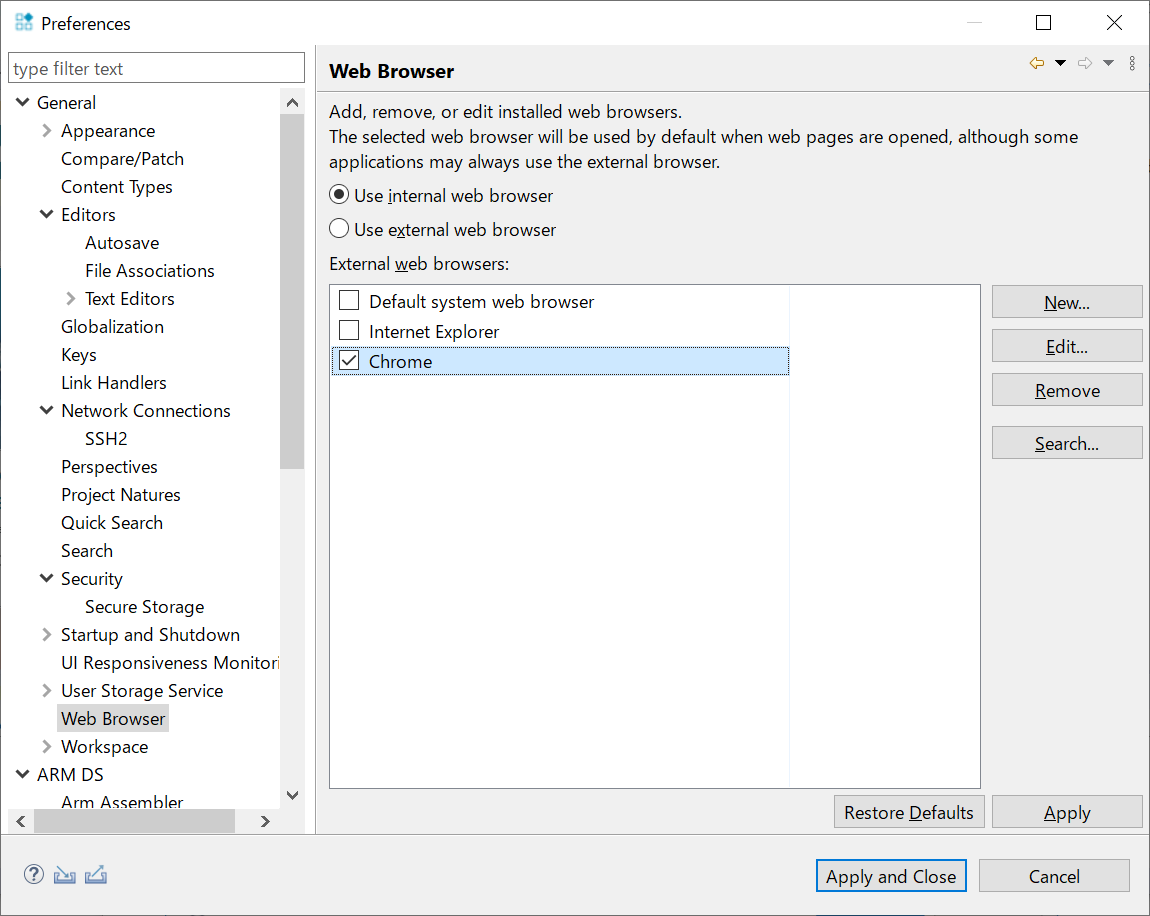
Task: Collapse the ARM DS tree node
Action: (x=23, y=774)
